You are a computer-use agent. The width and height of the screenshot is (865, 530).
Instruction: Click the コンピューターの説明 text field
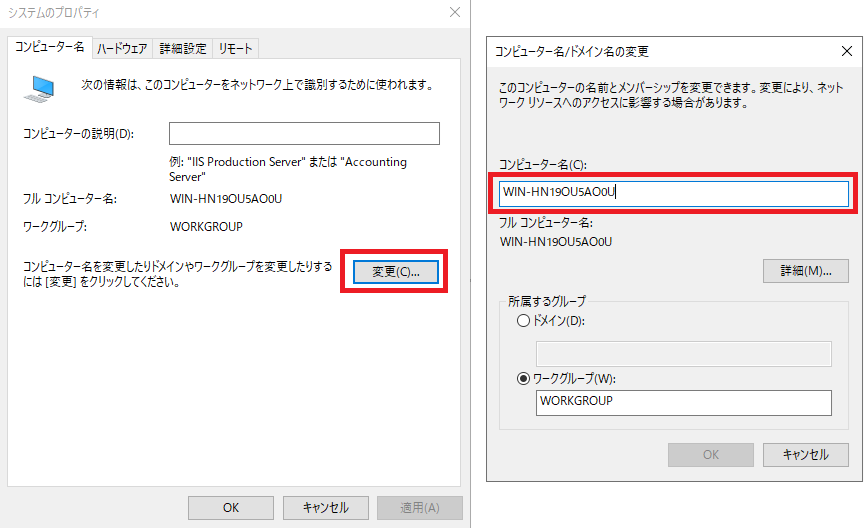point(304,134)
